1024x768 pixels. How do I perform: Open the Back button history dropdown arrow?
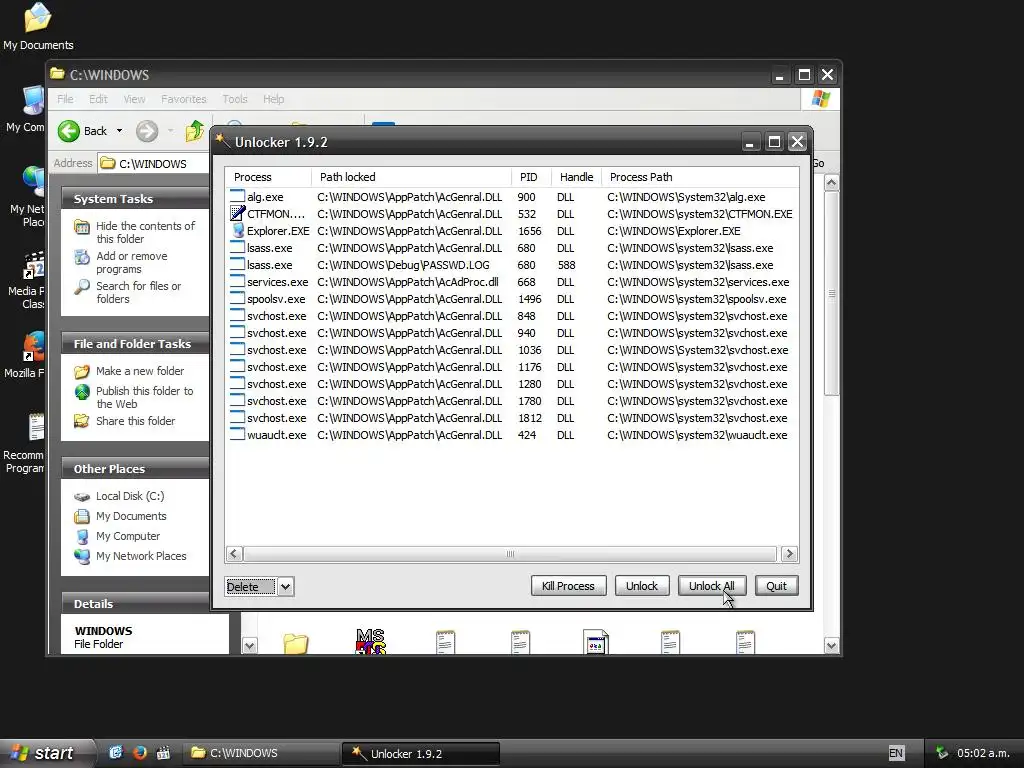[120, 131]
